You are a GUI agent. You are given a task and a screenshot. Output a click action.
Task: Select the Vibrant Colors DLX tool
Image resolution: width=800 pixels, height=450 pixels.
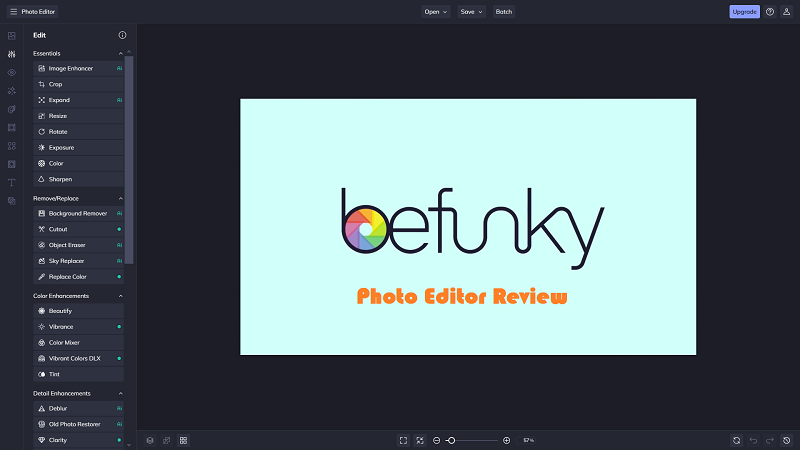[79, 358]
